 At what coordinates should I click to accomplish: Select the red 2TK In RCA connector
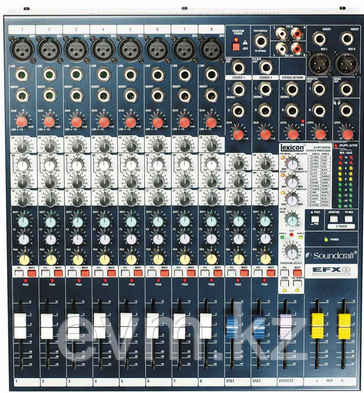(x=297, y=33)
